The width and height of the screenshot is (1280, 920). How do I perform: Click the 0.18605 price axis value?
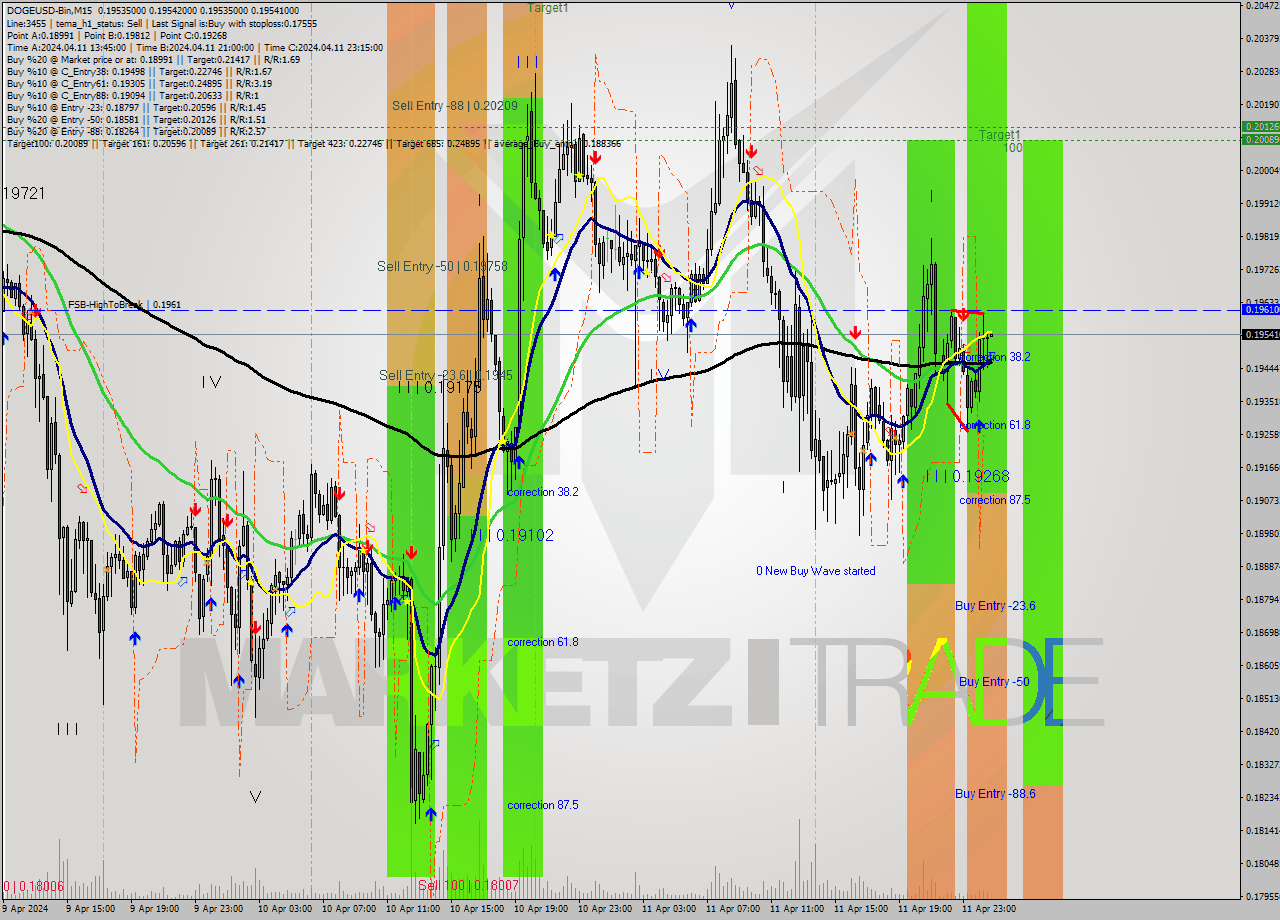[1262, 665]
